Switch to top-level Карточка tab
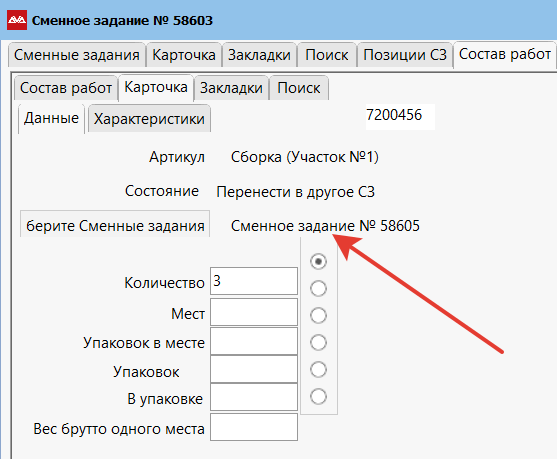The height and width of the screenshot is (459, 557). tap(184, 55)
